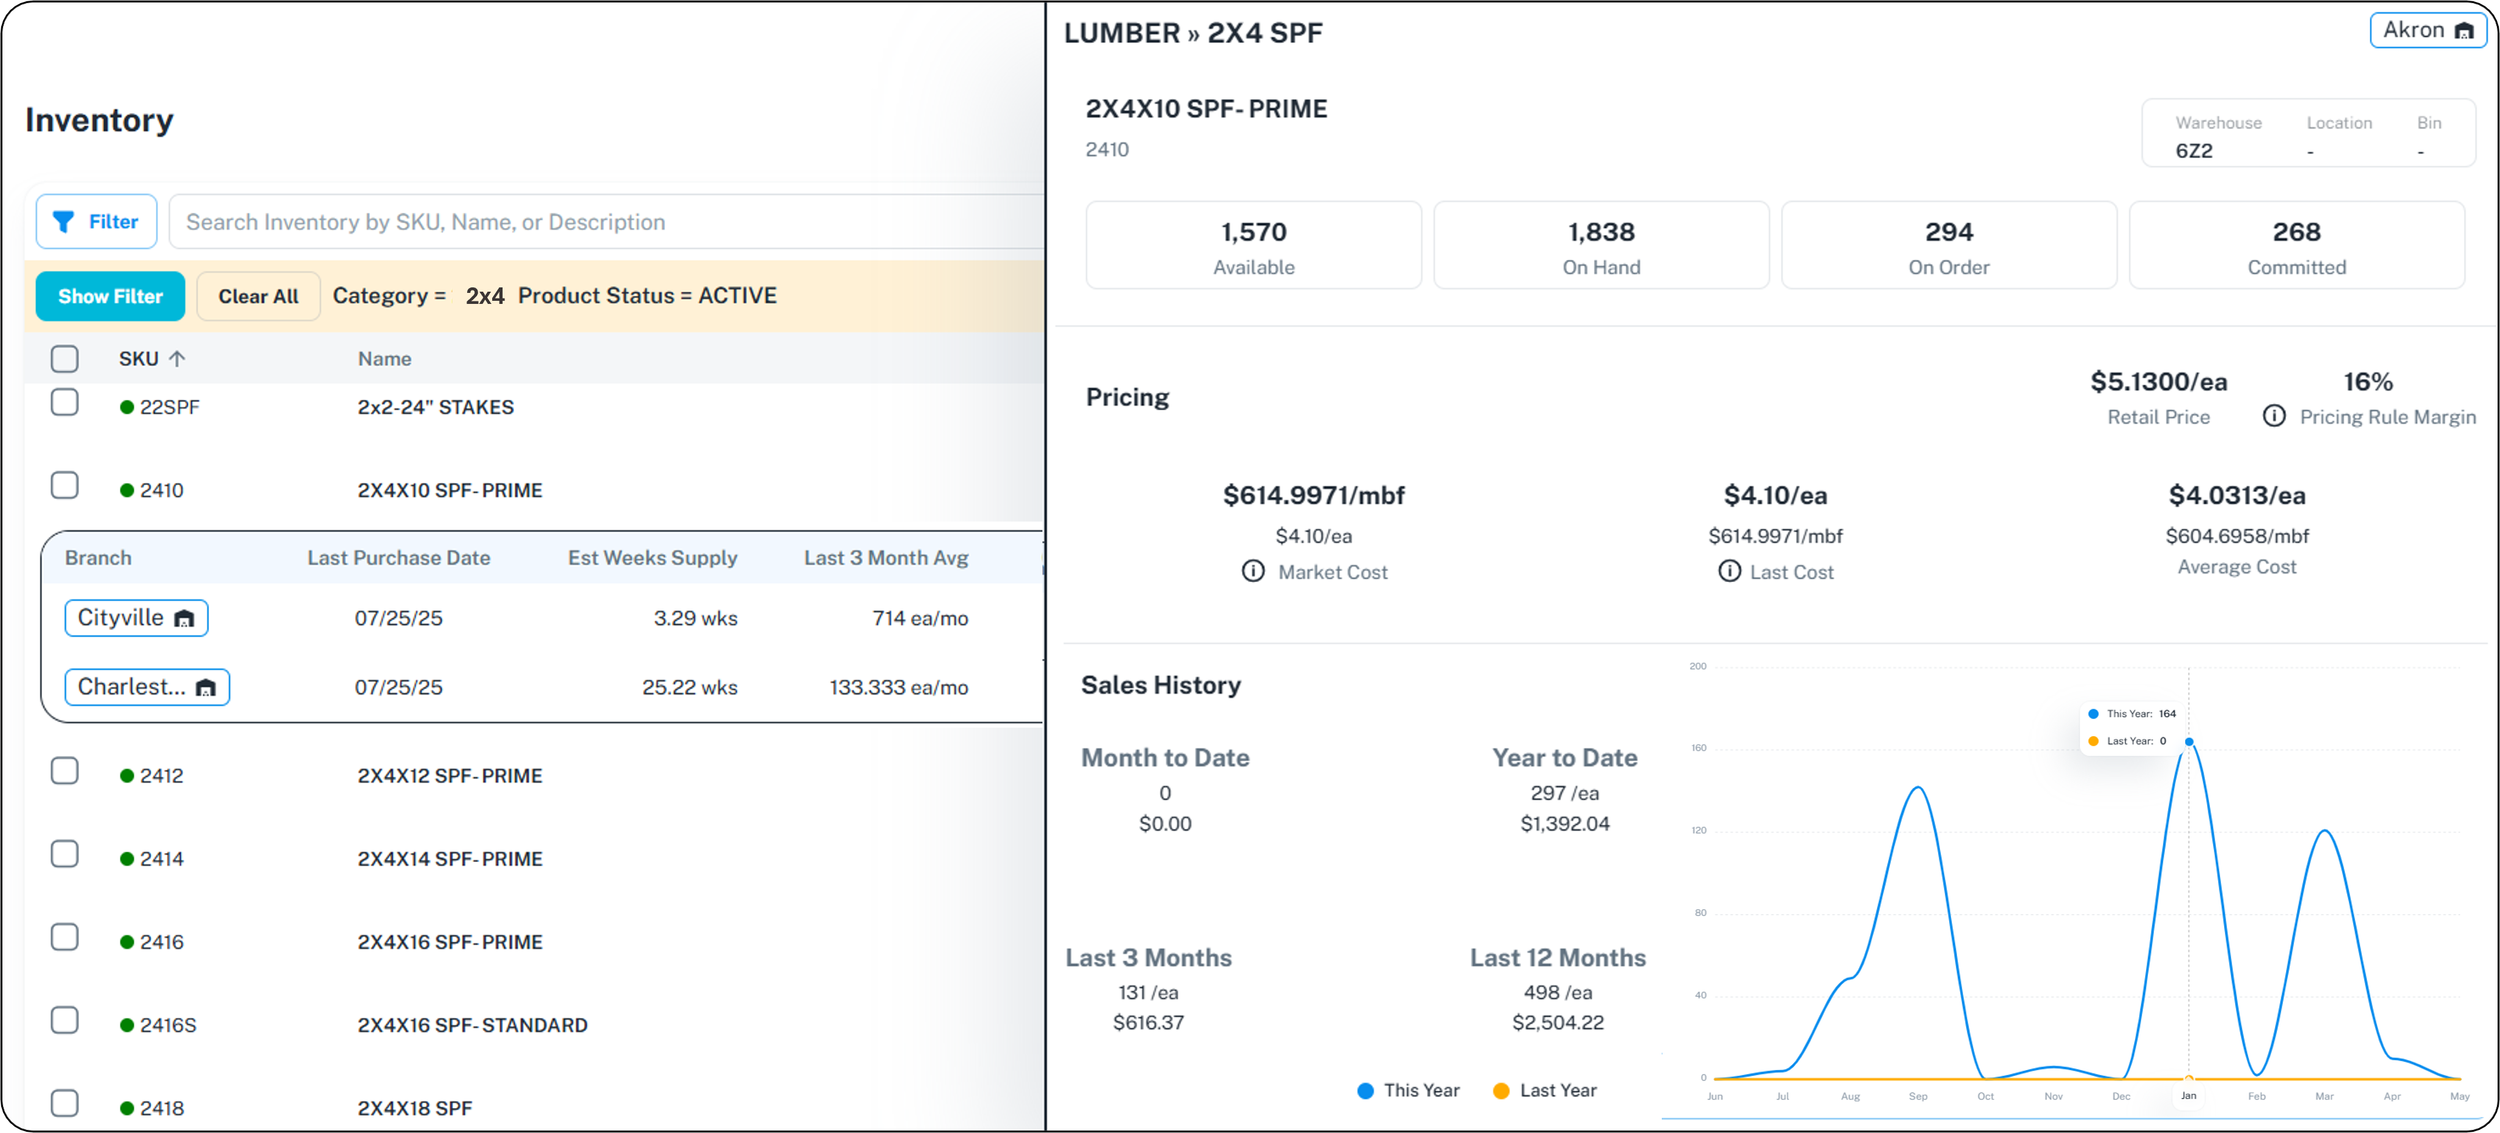Click the Charleston branch store icon
Screen dimensions: 2500x1133
(206, 688)
